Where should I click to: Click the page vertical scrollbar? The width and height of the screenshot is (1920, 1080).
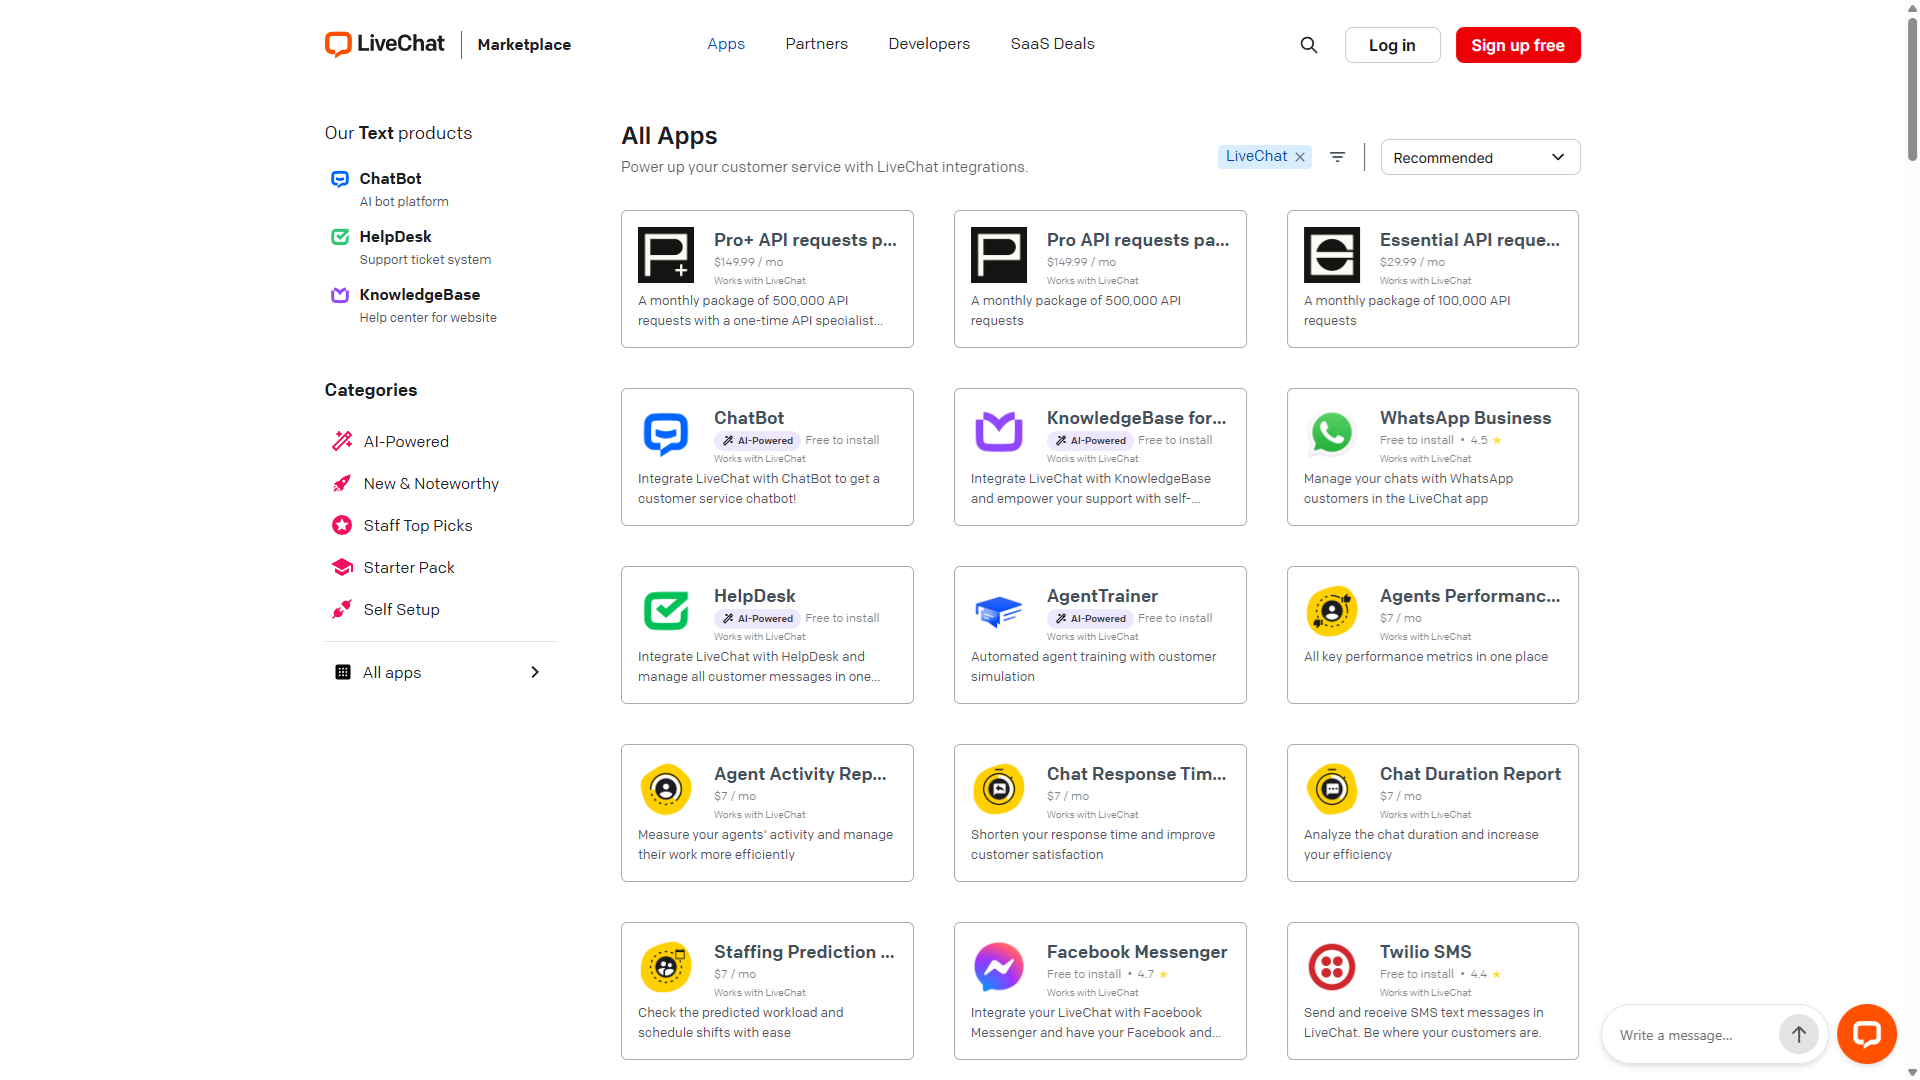[1912, 90]
